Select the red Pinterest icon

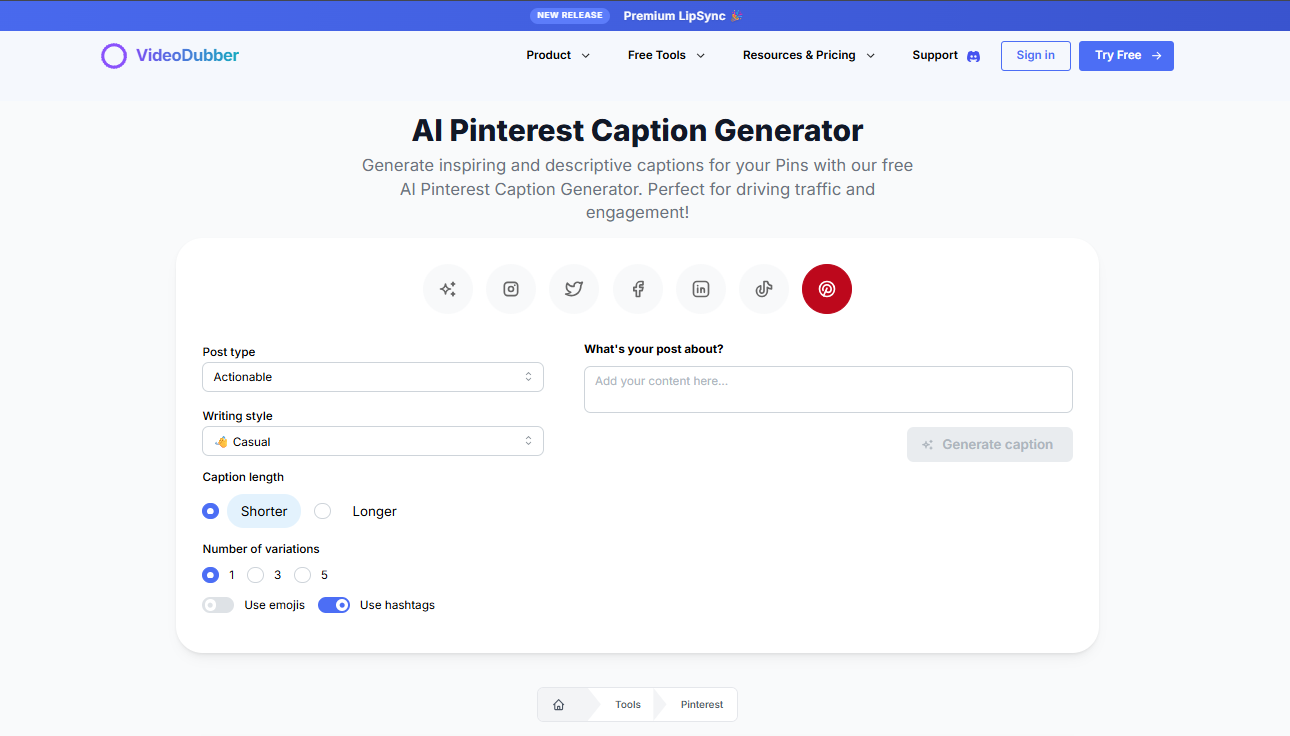click(x=827, y=289)
